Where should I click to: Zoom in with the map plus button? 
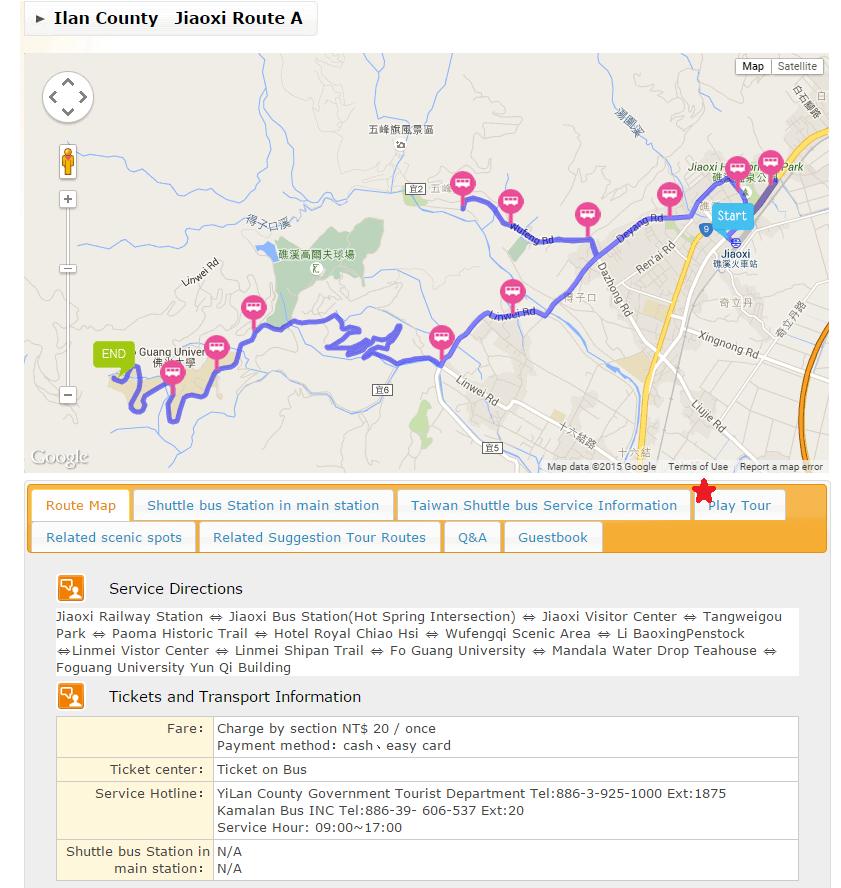(68, 199)
